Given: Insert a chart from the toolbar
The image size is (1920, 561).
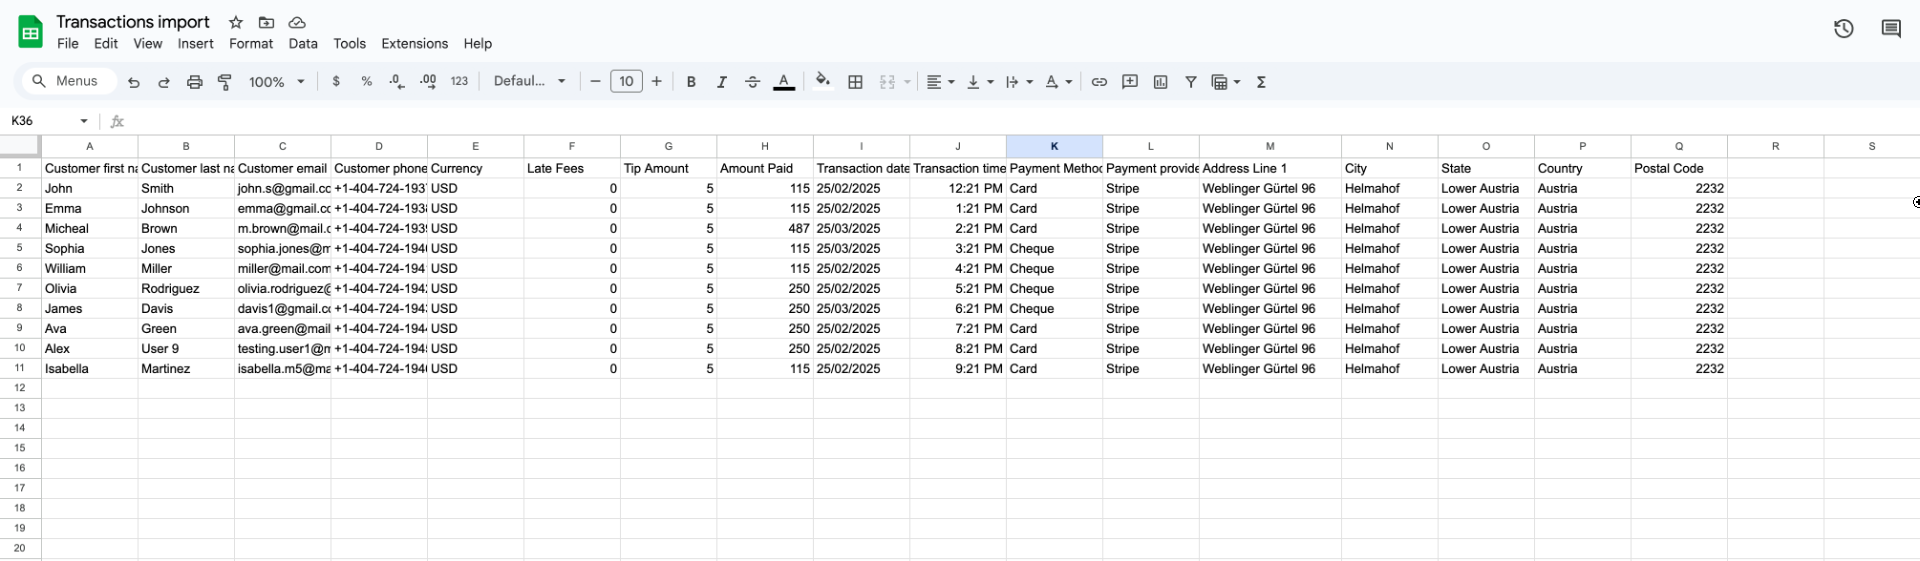Looking at the screenshot, I should tap(1160, 82).
